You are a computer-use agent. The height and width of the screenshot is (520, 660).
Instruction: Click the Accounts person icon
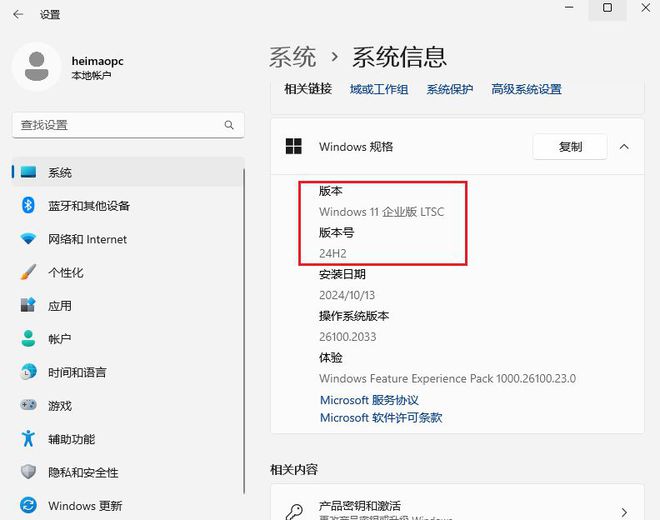[x=28, y=339]
